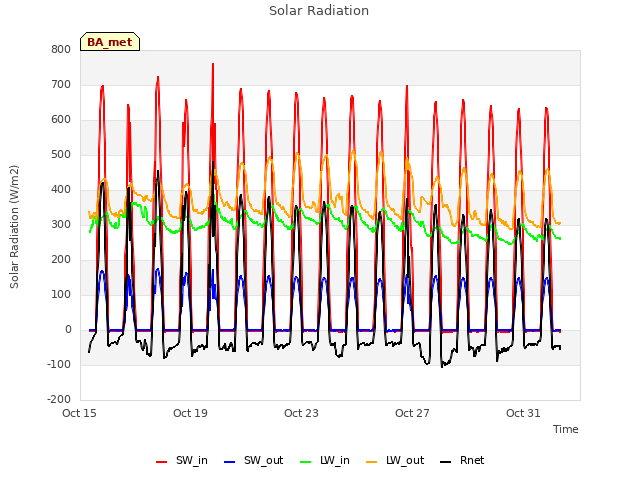This screenshot has width=640, height=480.
Task: Click the Solar Radiation chart title
Action: 319,11
